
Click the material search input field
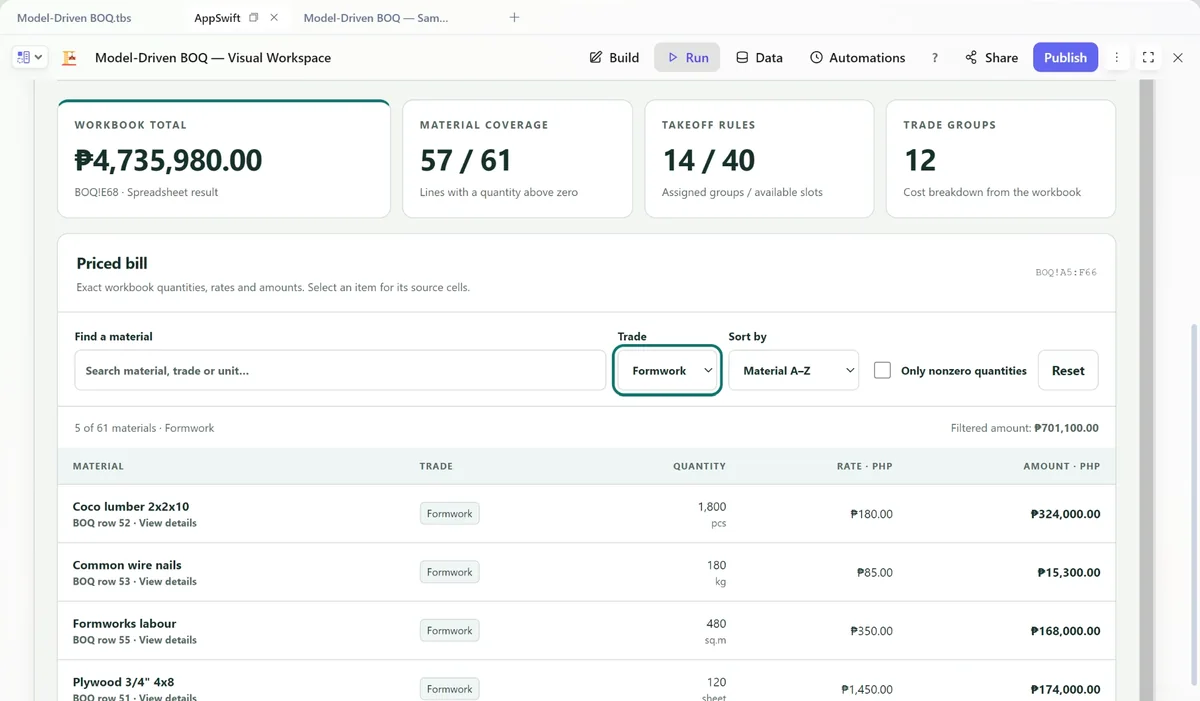(340, 370)
